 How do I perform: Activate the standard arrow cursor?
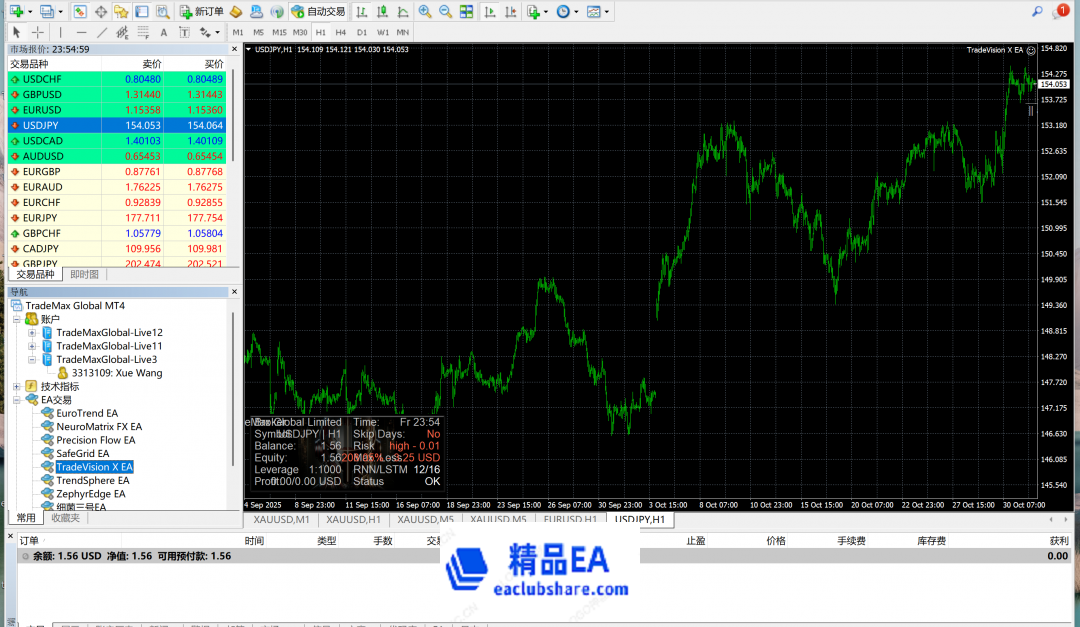tap(17, 32)
